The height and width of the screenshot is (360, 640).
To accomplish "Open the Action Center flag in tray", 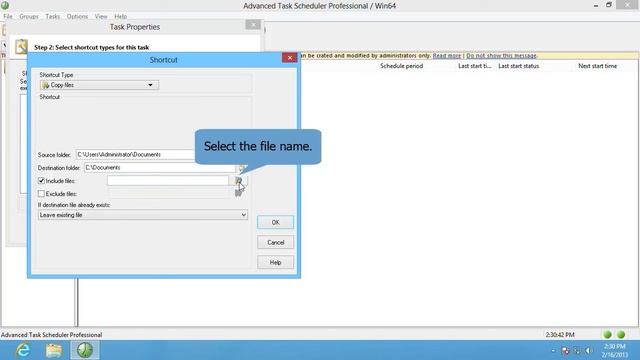I will (x=565, y=351).
